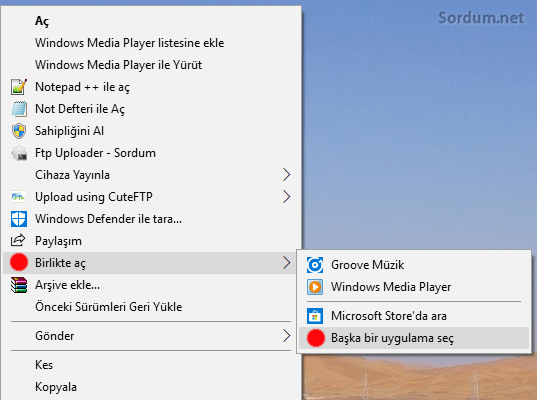Choose Windows Defender ile tara...
The image size is (537, 400).
click(x=150, y=219)
